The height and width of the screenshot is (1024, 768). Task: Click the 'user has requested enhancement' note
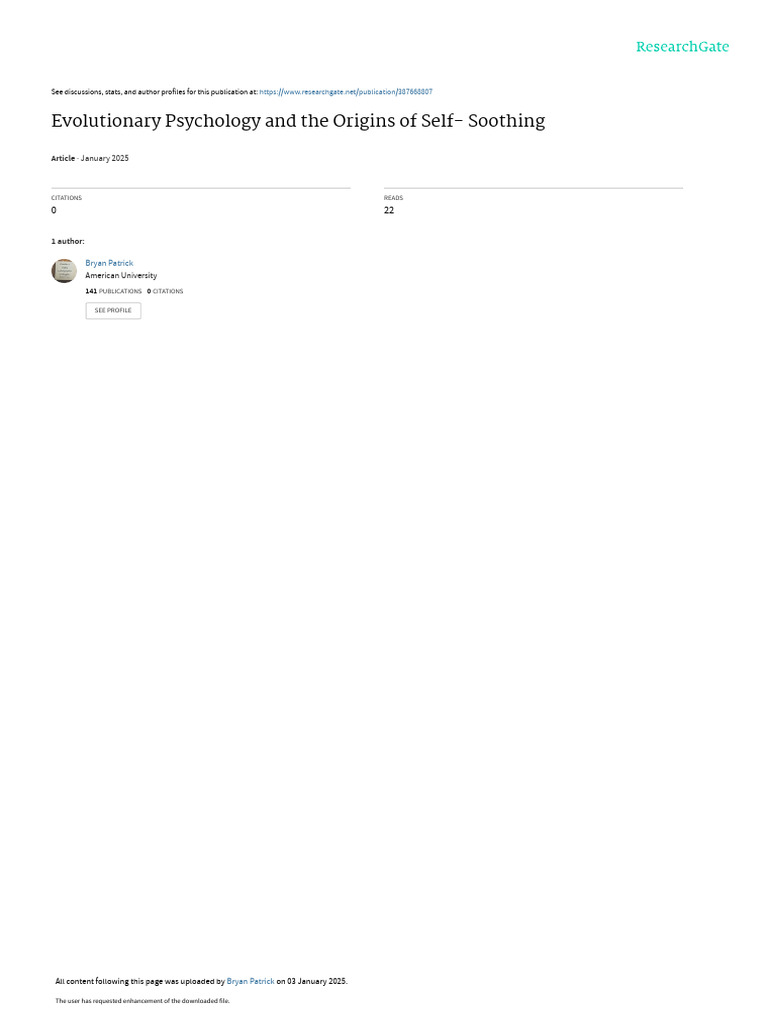coord(142,1000)
